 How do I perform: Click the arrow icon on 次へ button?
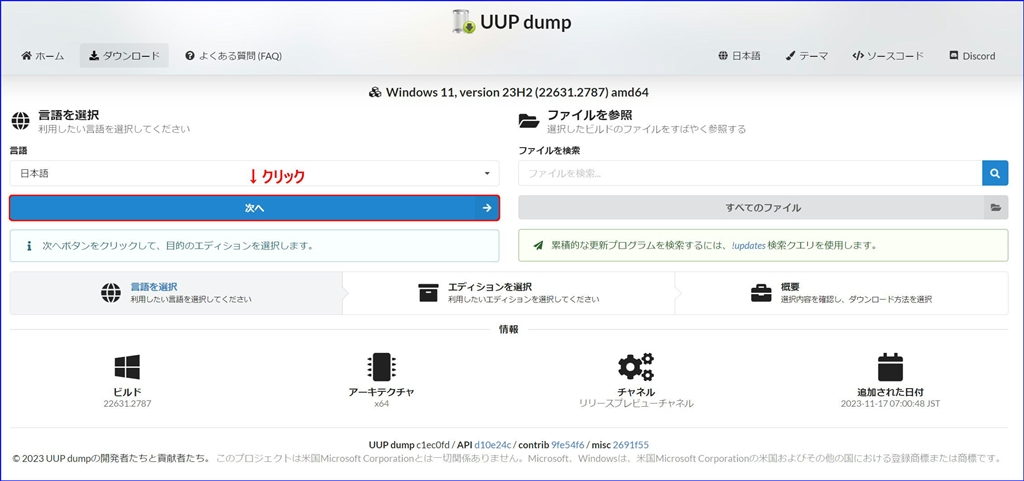coord(487,208)
